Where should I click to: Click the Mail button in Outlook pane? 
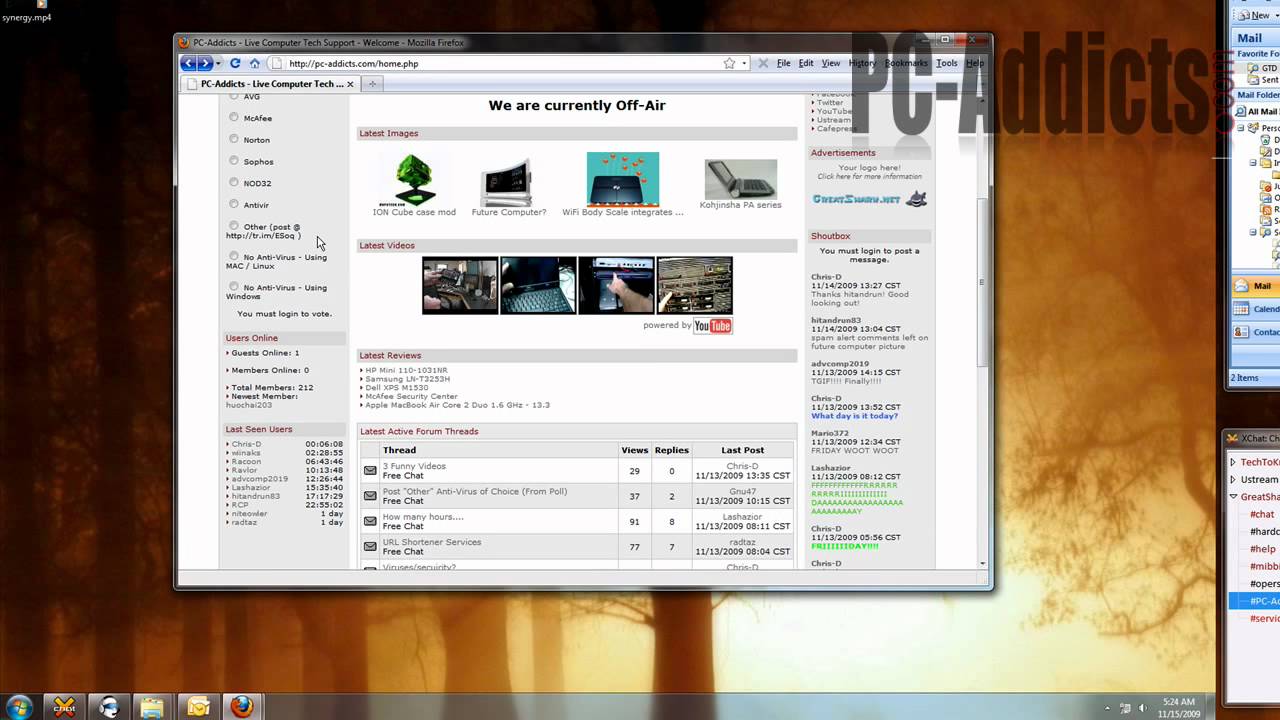pyautogui.click(x=1256, y=286)
